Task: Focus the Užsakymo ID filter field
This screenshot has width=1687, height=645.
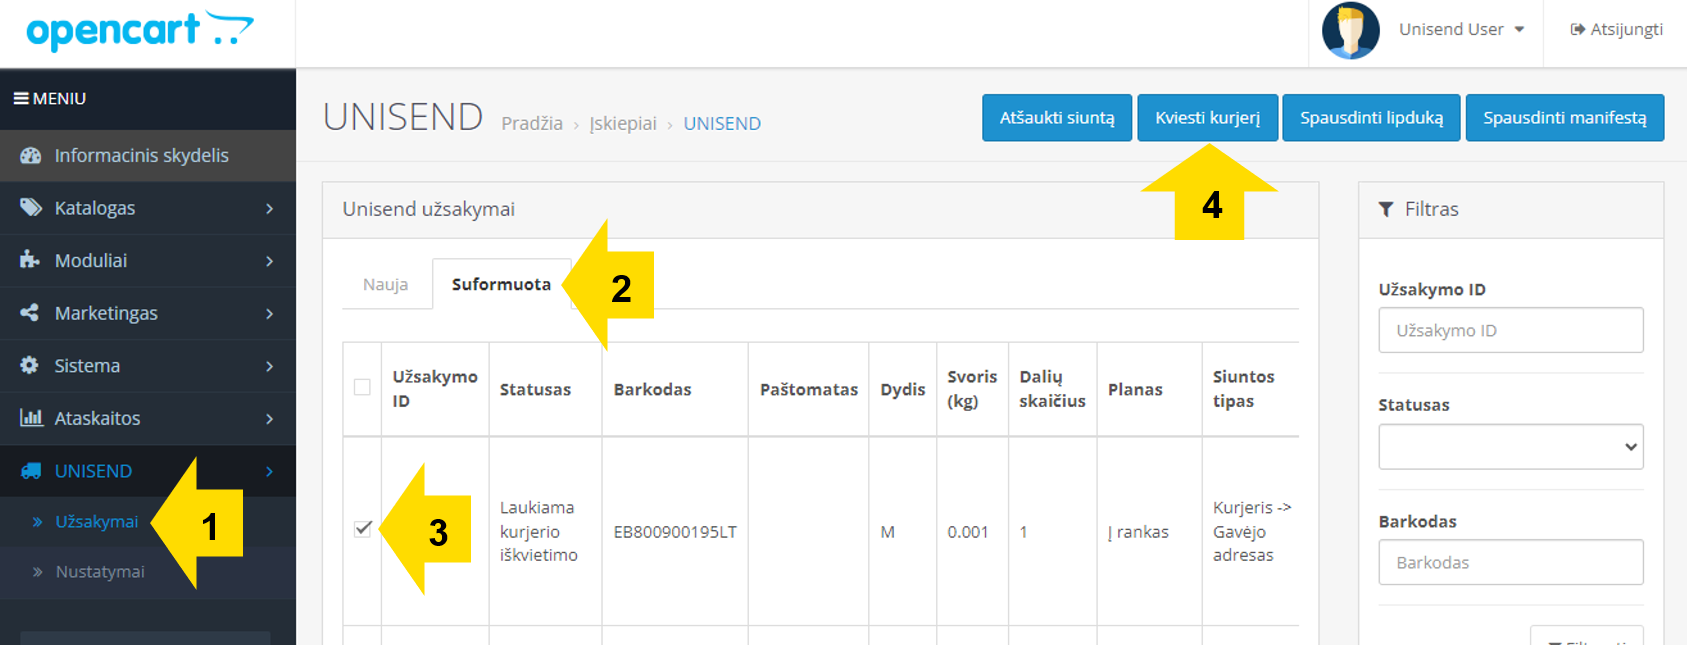Action: (x=1511, y=330)
